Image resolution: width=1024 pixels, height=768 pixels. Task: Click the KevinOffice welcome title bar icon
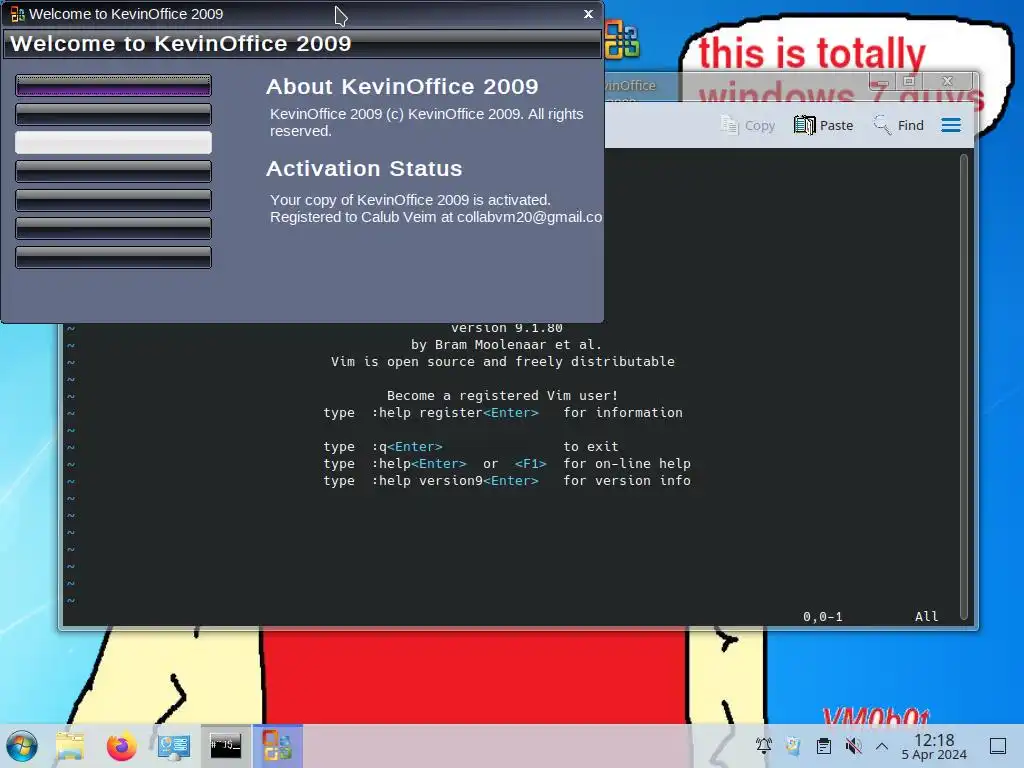point(18,14)
